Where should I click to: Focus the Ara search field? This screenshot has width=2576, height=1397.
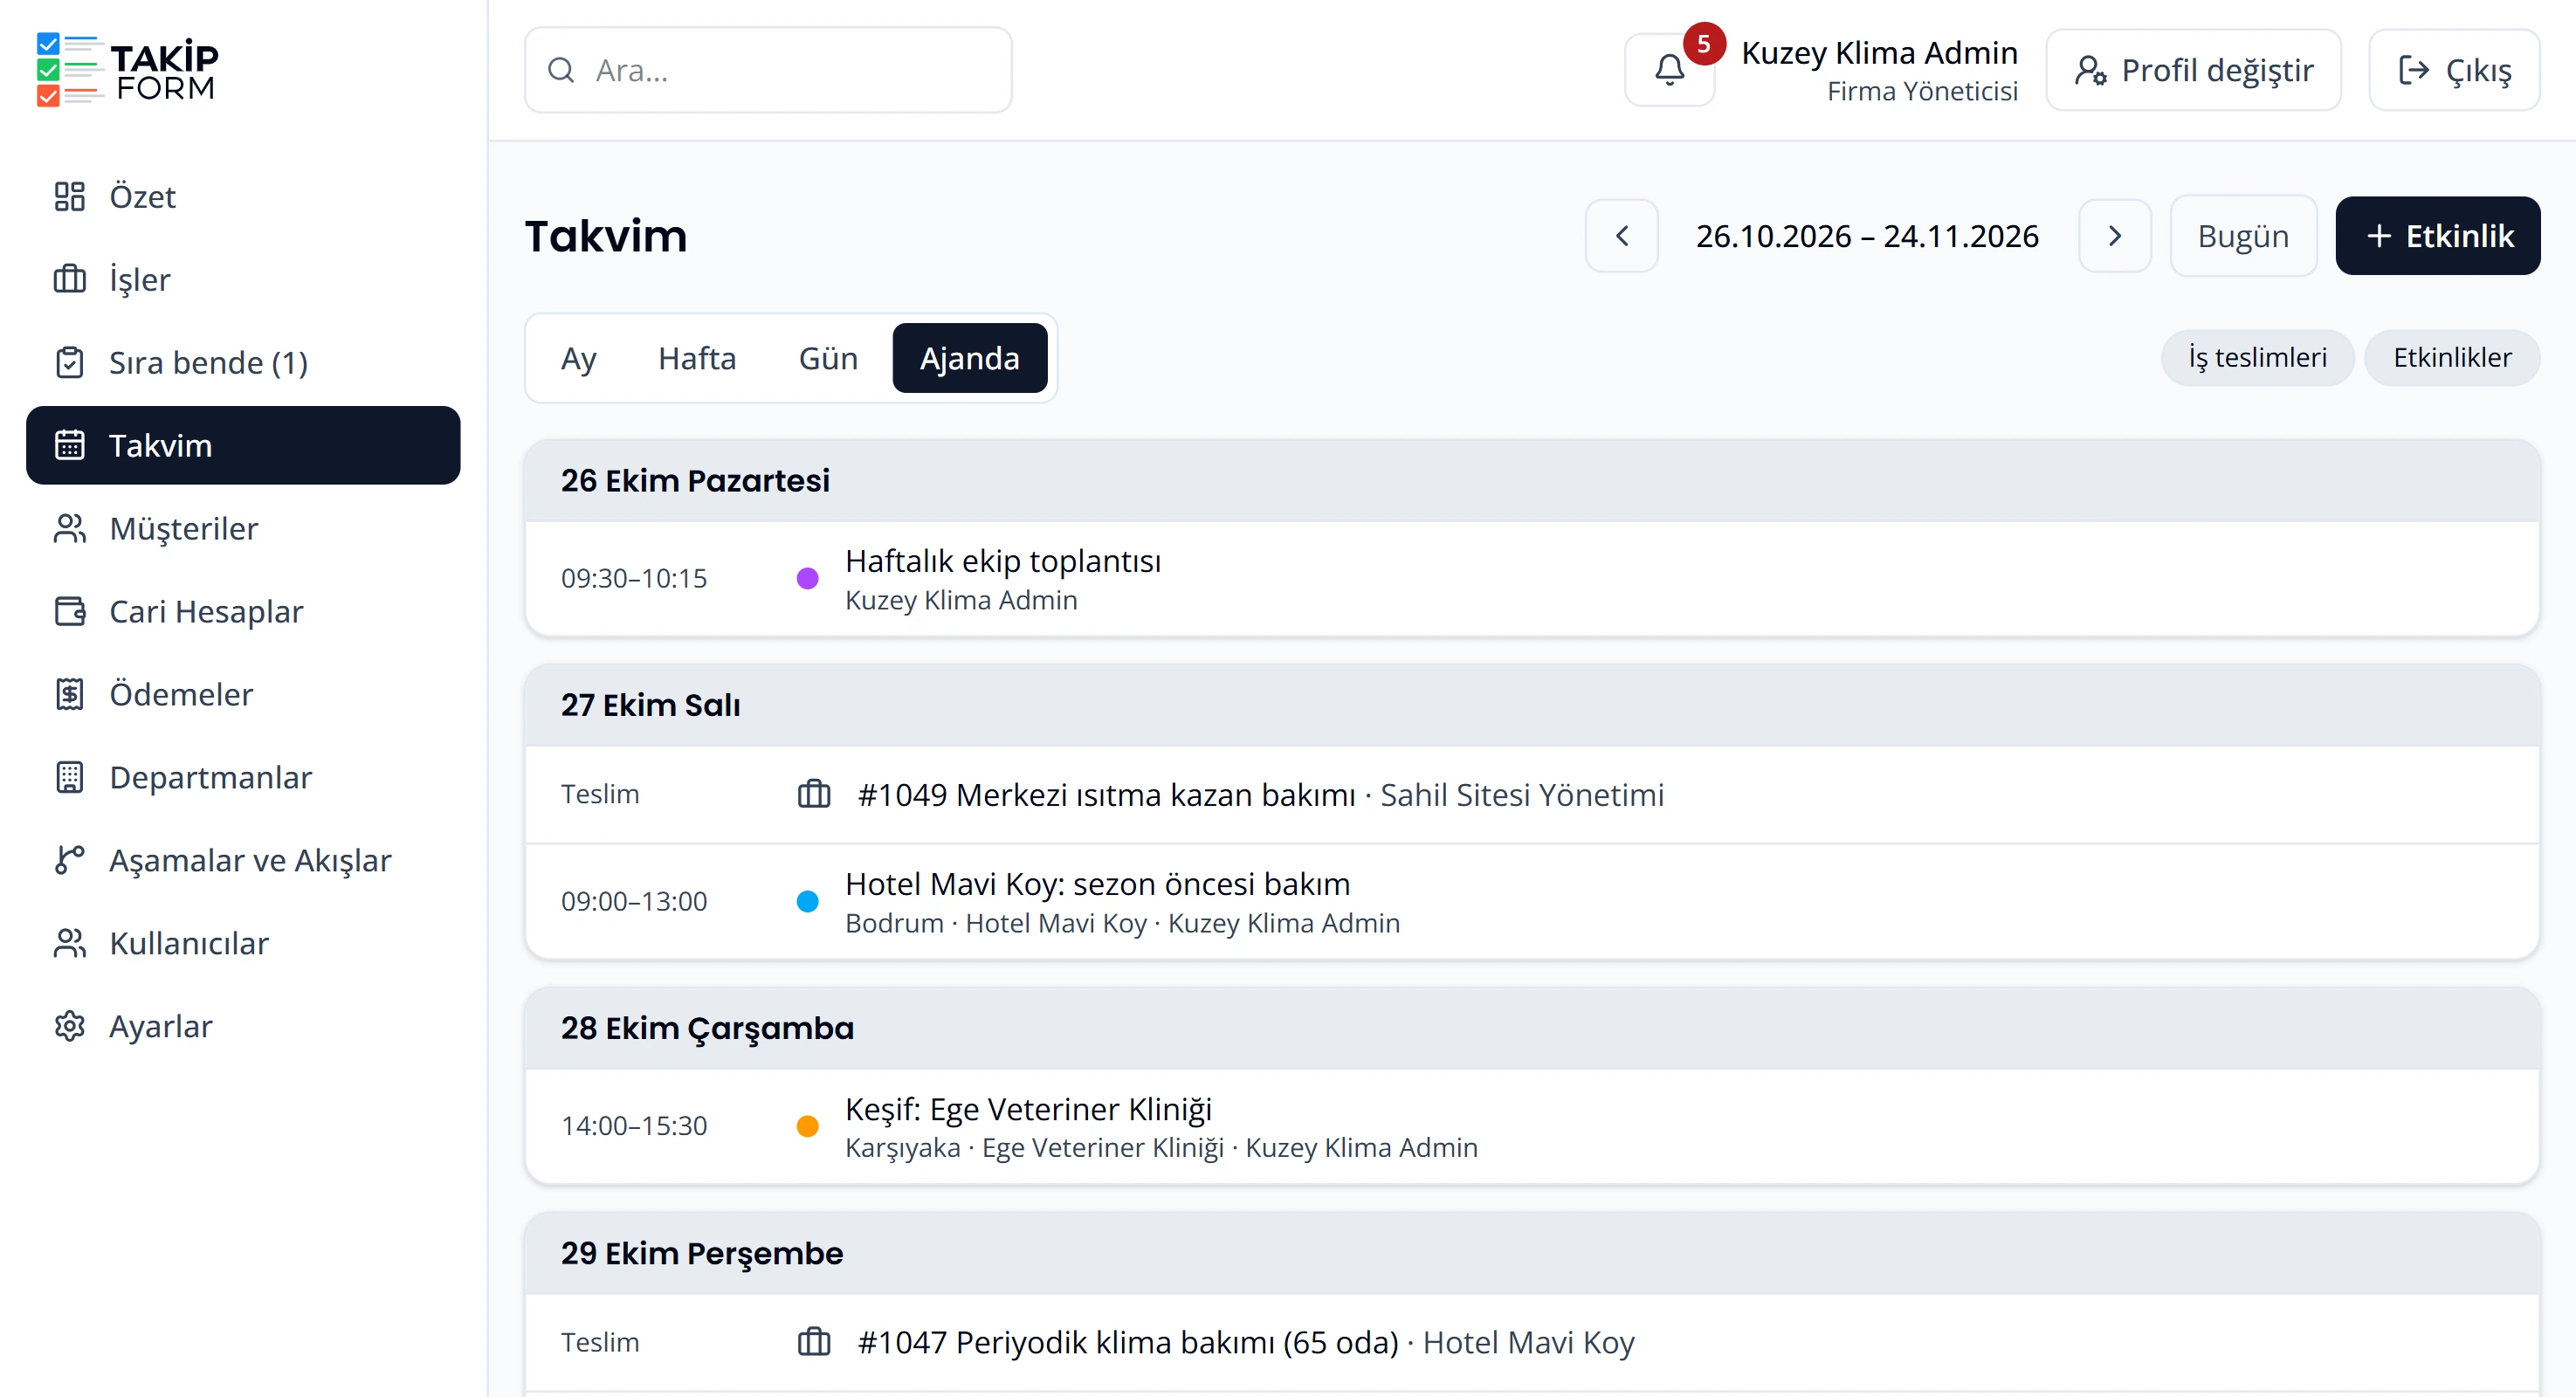[768, 70]
